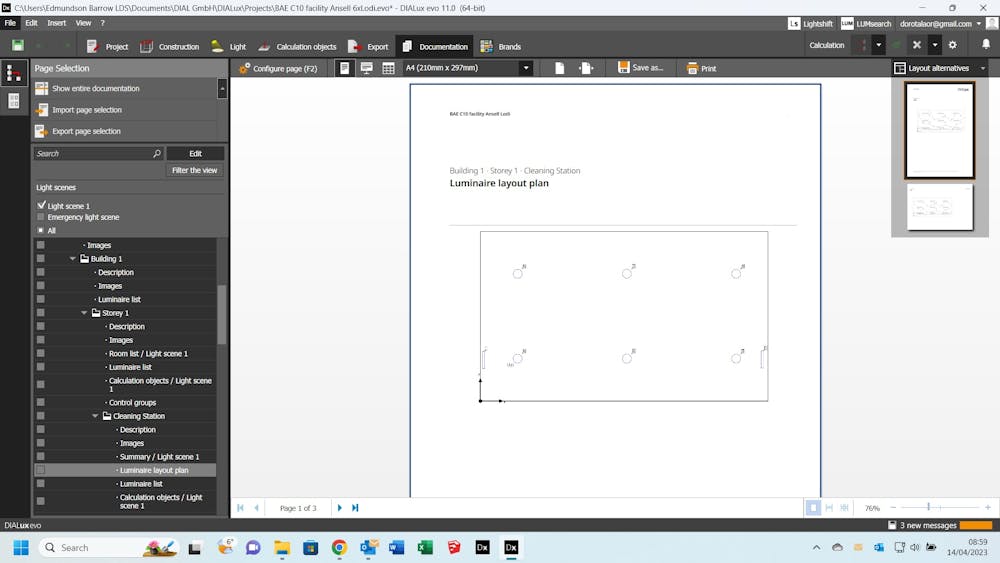
Task: Expand the Layout alternatives dropdown
Action: tap(982, 68)
